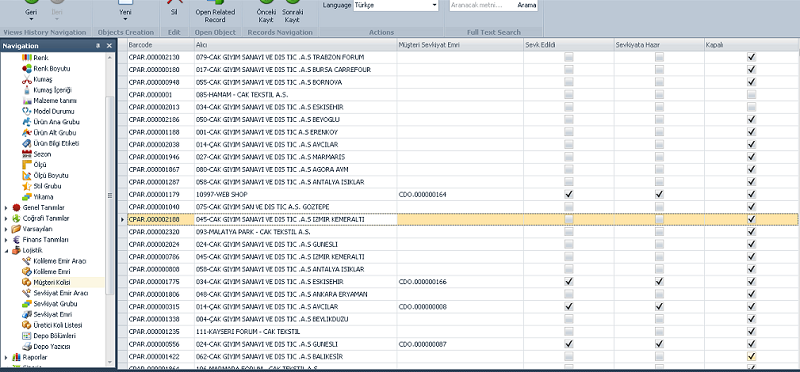Click the Sezon calendar icon
Viewport: 800px width, 372px height.
tap(27, 154)
